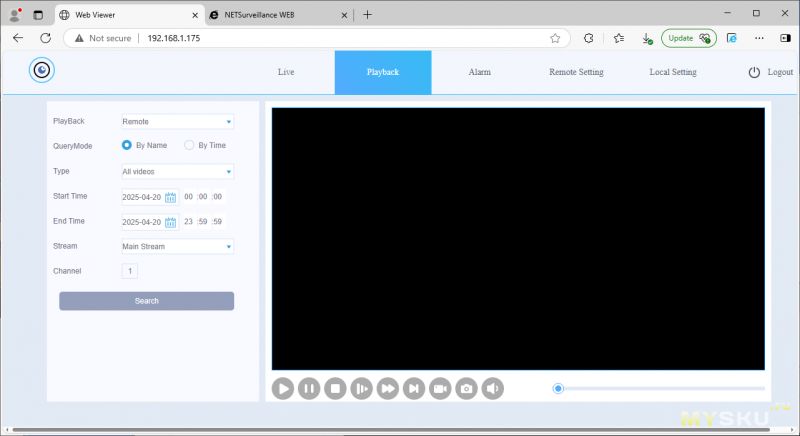Viewport: 800px width, 436px height.
Task: Open the browser downloads icon
Action: 647,38
